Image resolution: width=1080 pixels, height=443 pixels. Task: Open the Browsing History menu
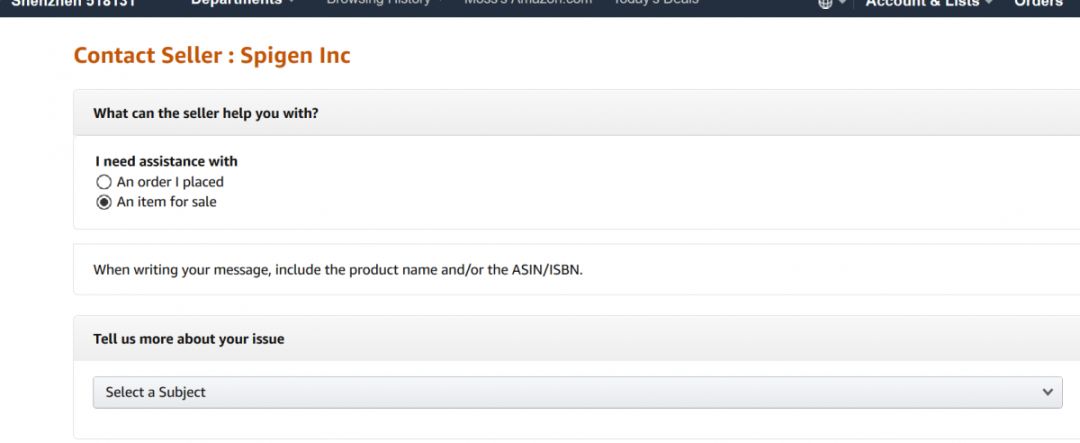(x=379, y=3)
